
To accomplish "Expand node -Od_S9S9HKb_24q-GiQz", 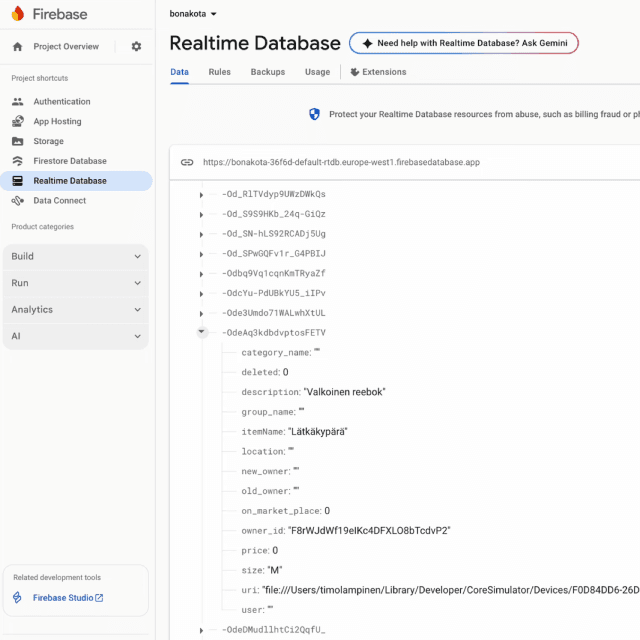I will tap(201, 215).
